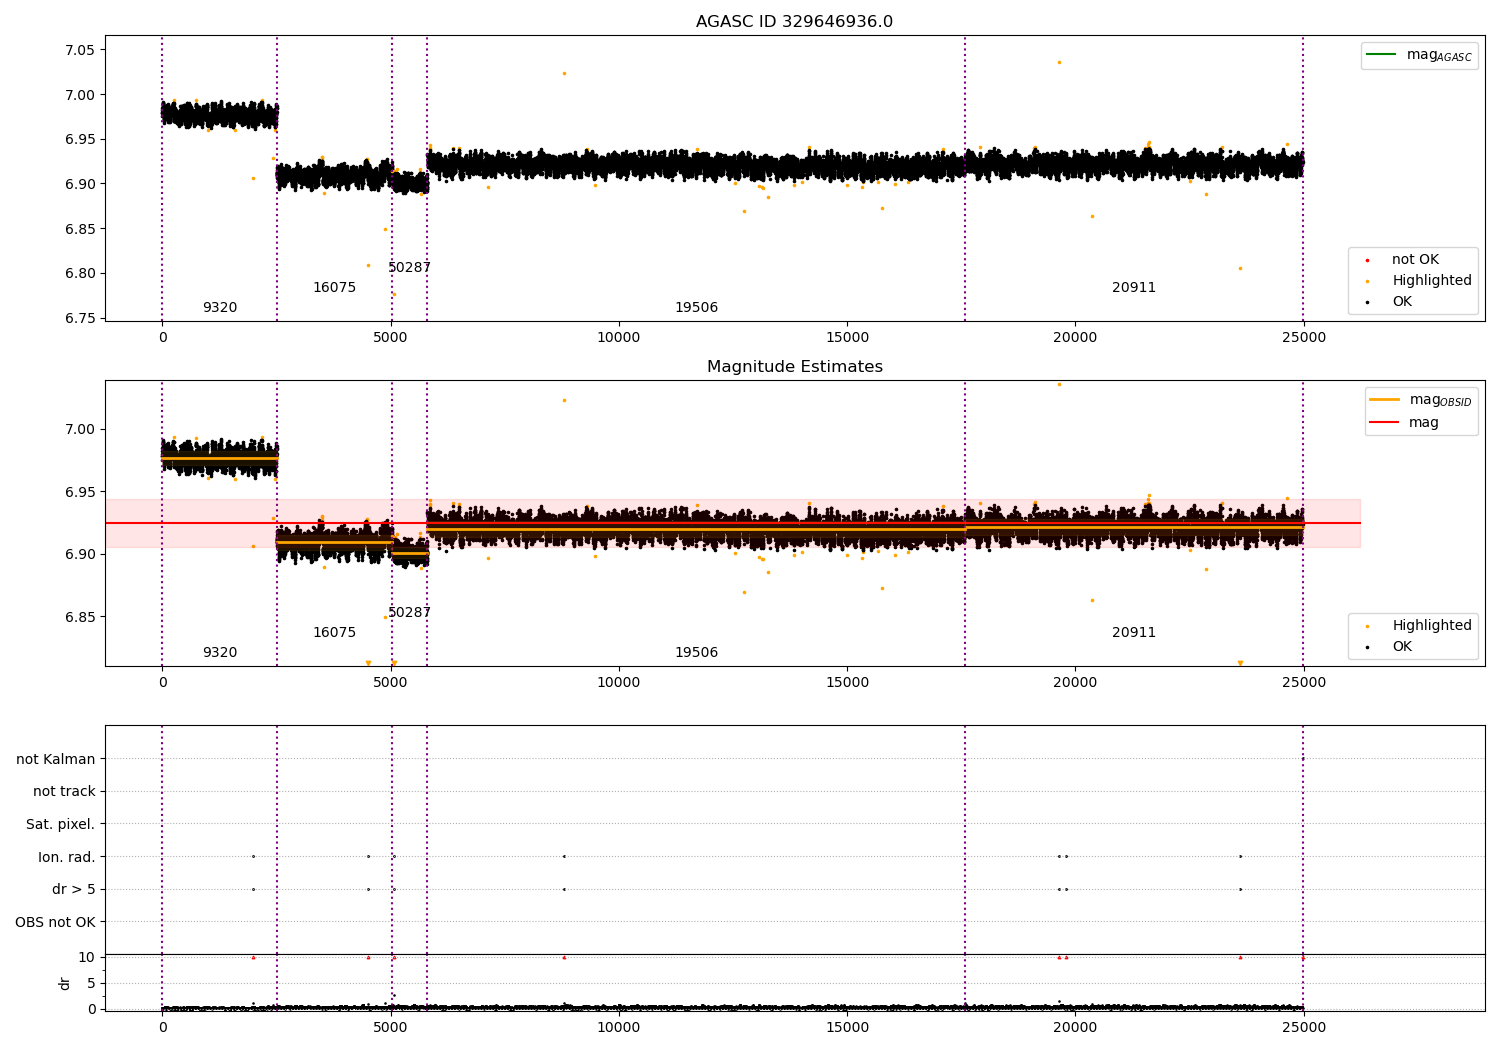Image resolution: width=1500 pixels, height=1050 pixels.
Task: Click the orange outlier point near 7.02 at 8800
Action: coord(564,73)
